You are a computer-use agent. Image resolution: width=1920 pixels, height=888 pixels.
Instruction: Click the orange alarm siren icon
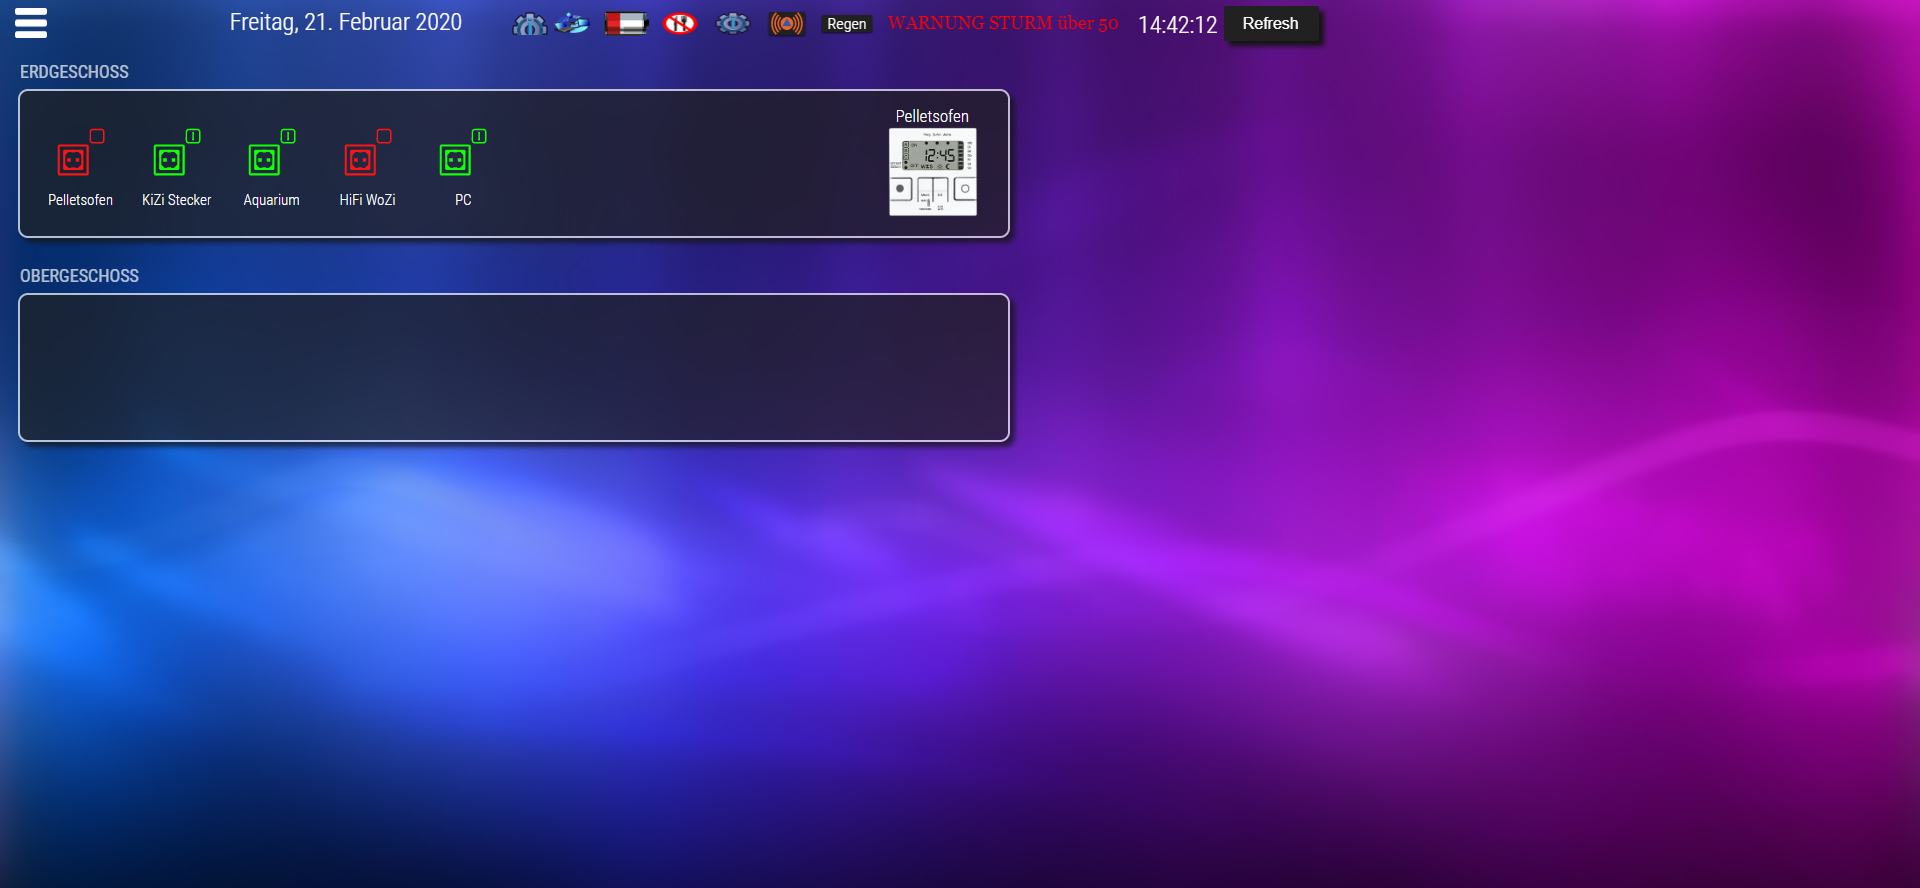(x=787, y=23)
